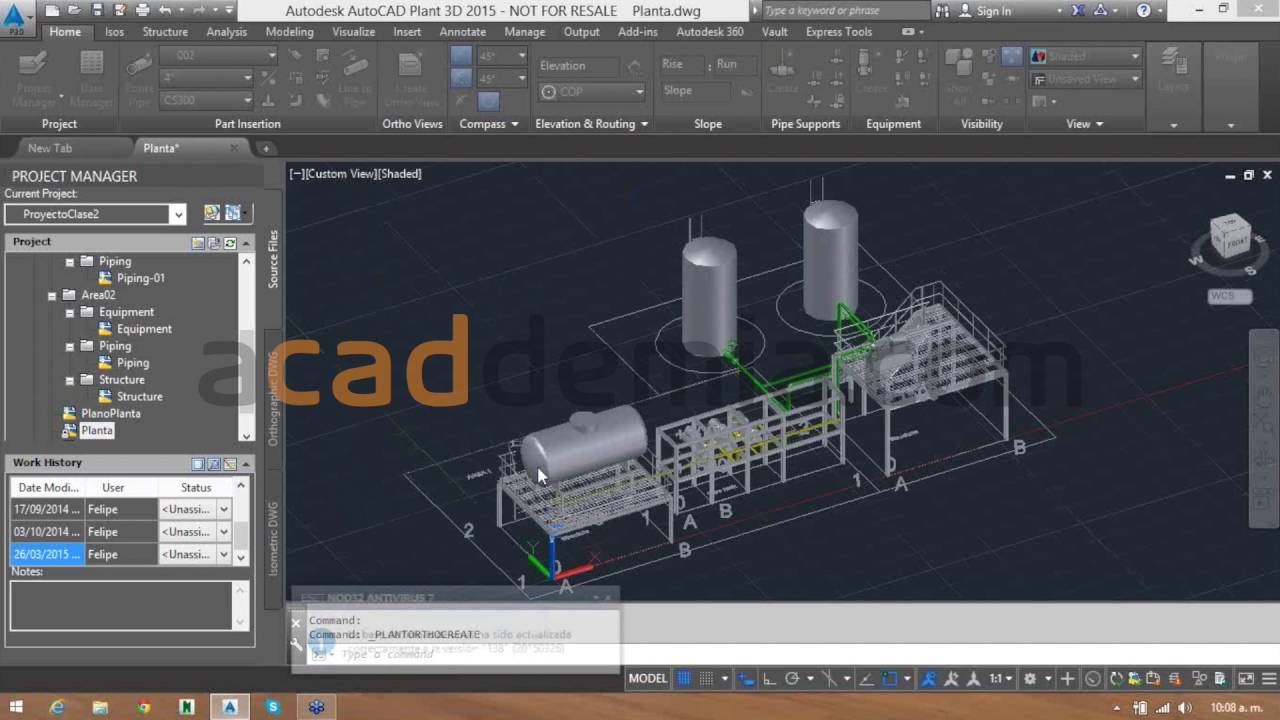Switch to the Structure ribbon tab

click(x=165, y=32)
